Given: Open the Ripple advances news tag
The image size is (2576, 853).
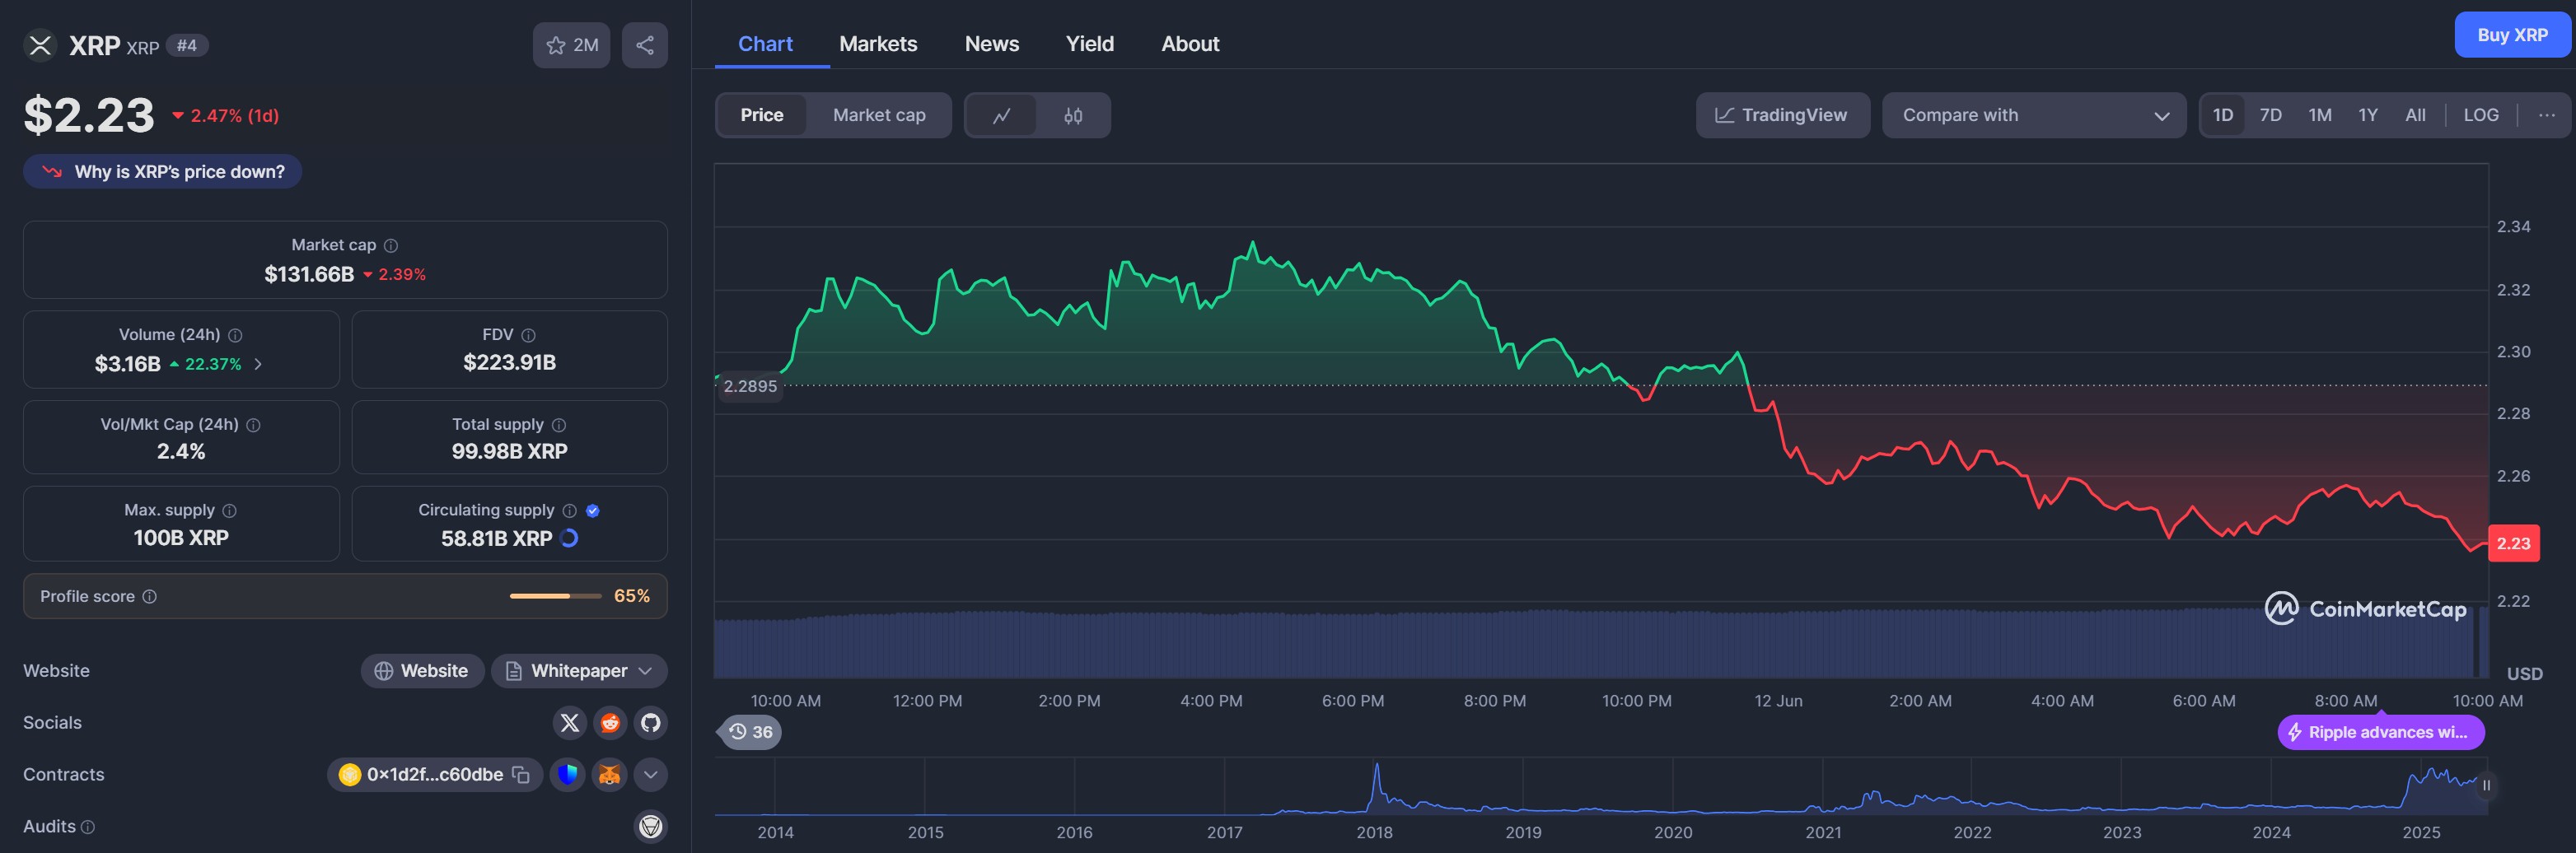Looking at the screenshot, I should point(2381,732).
